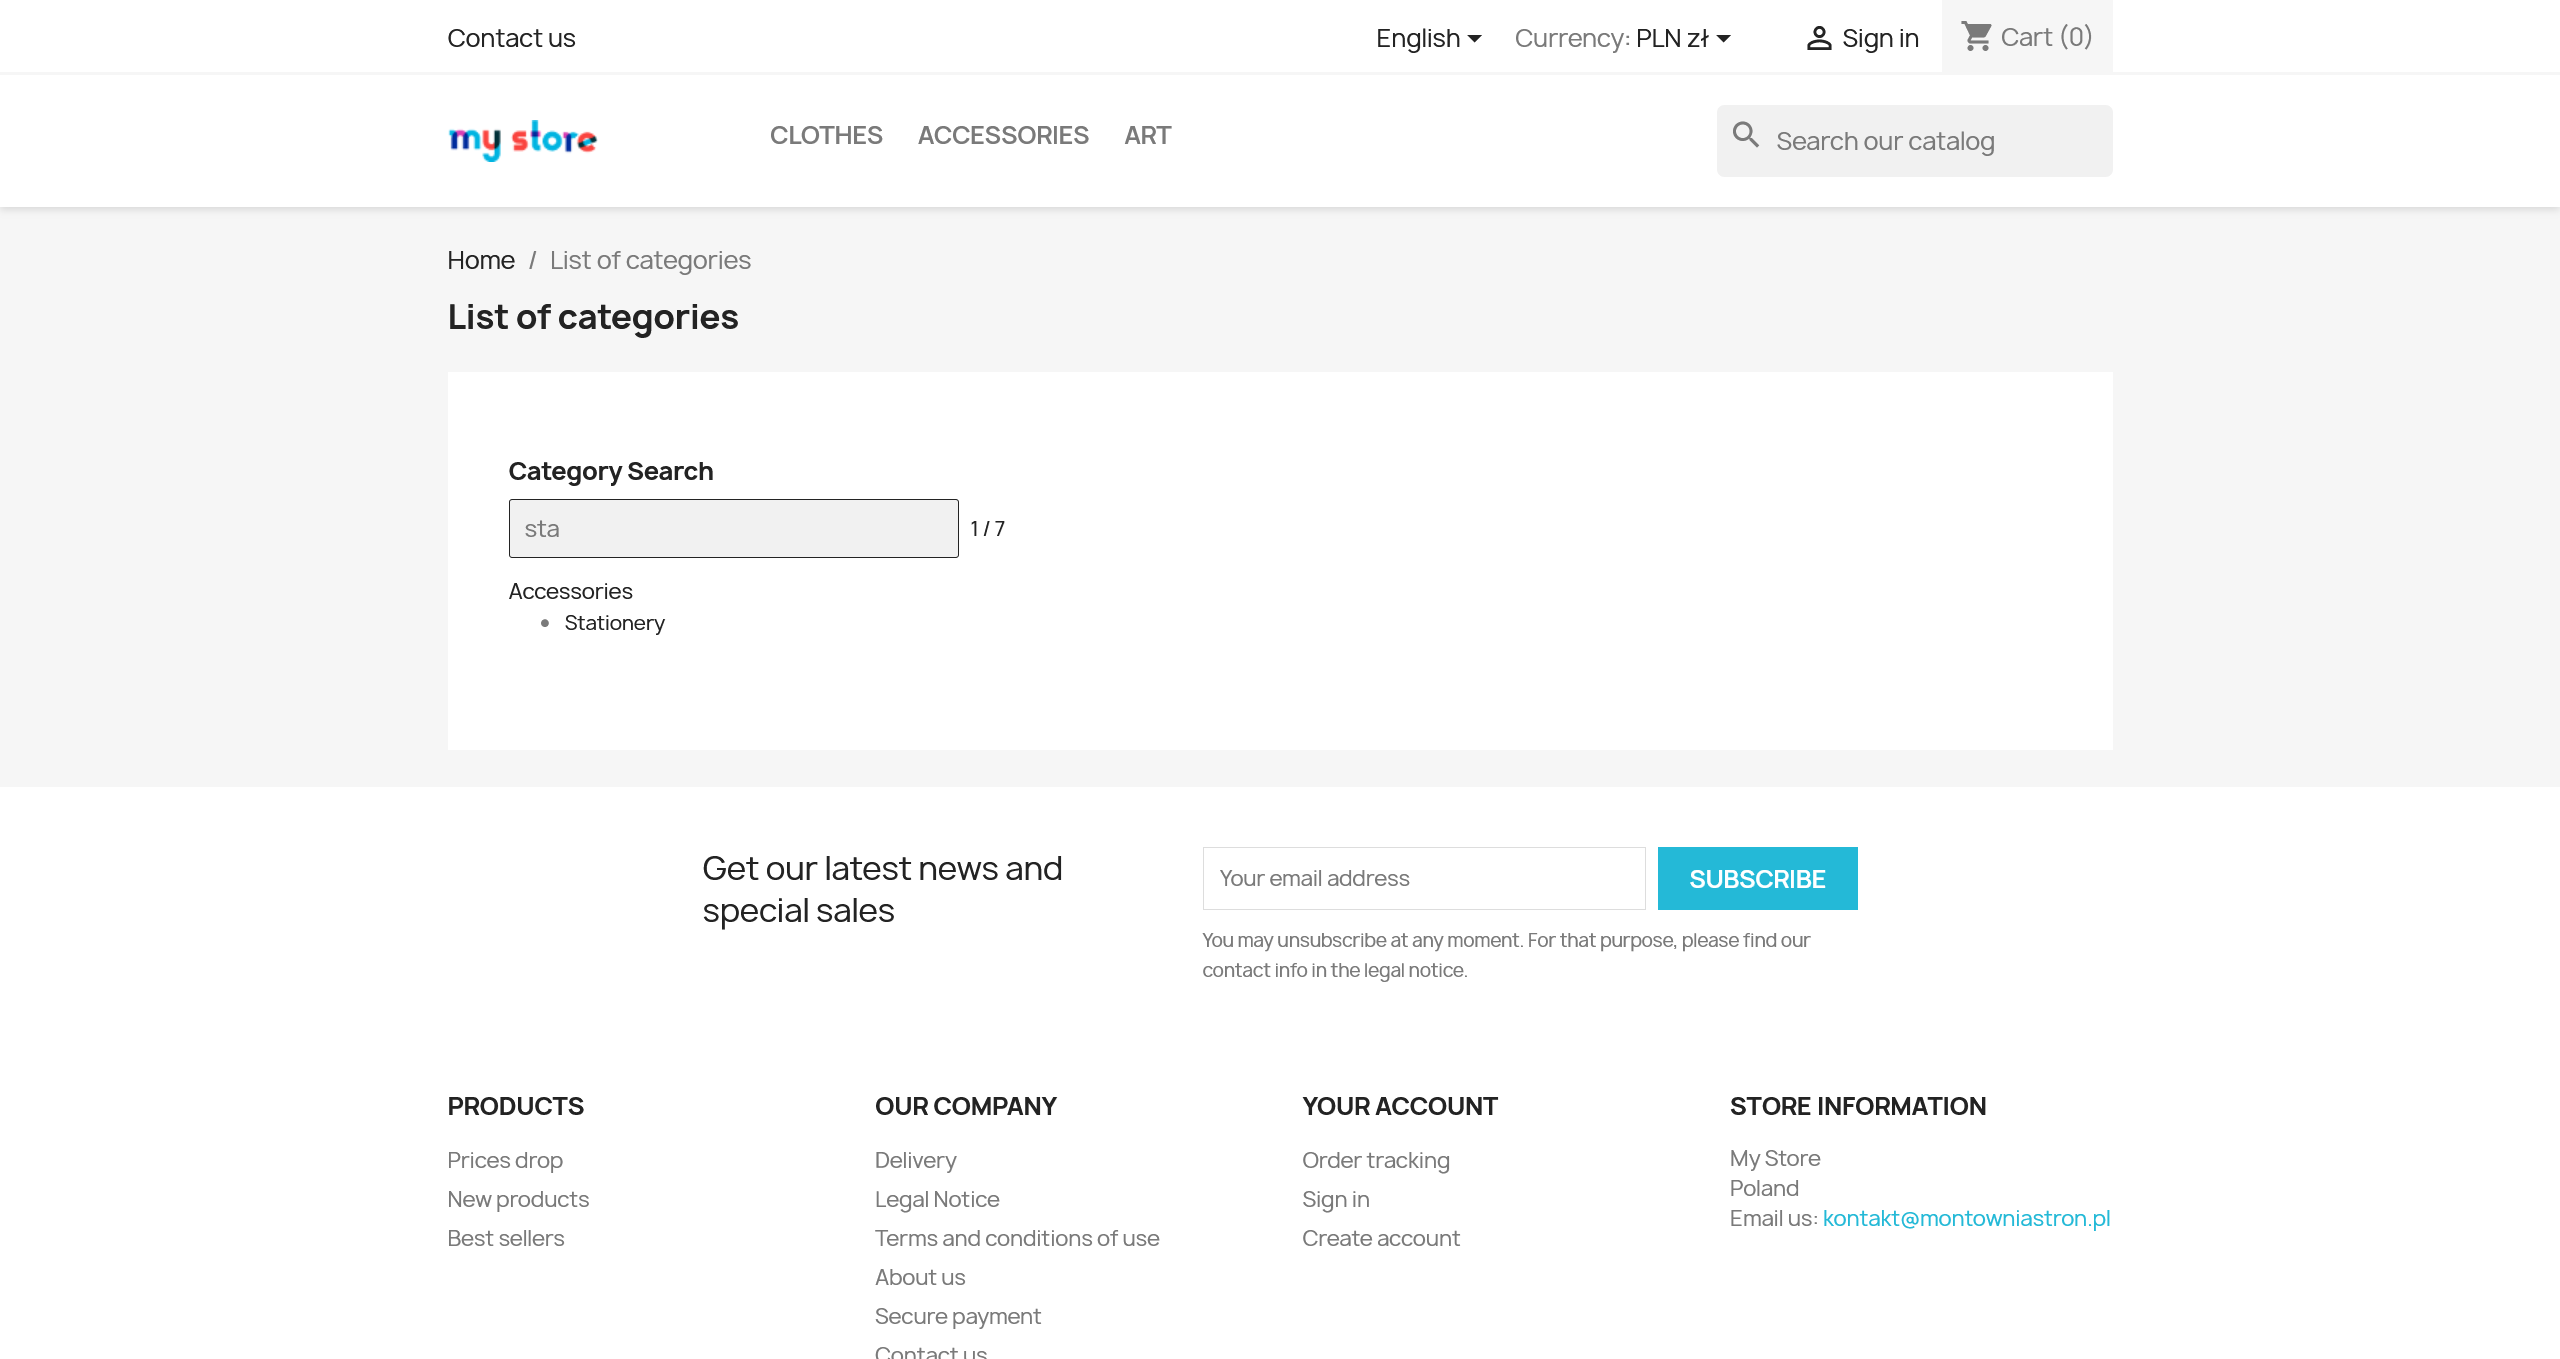Open Terms and conditions of use

click(1017, 1238)
